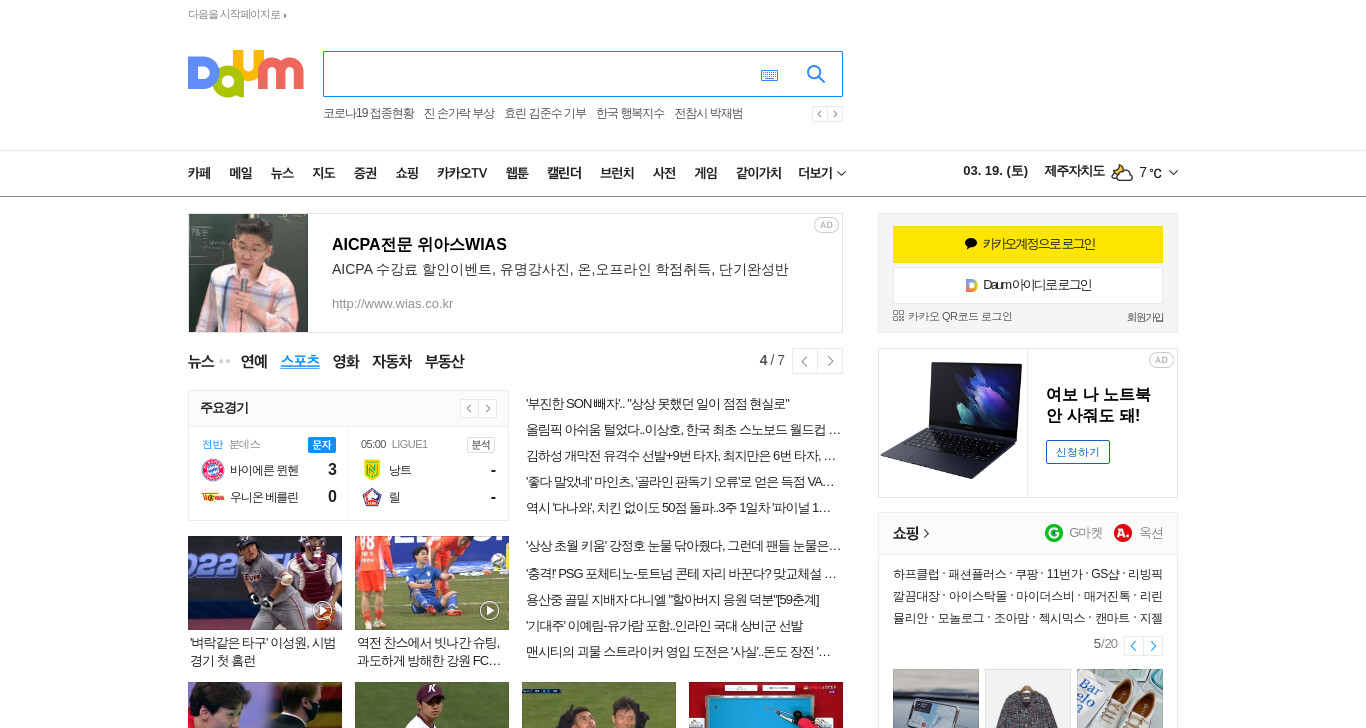This screenshot has width=1366, height=728.
Task: Click the Bayern Munich team logo
Action: tap(213, 470)
